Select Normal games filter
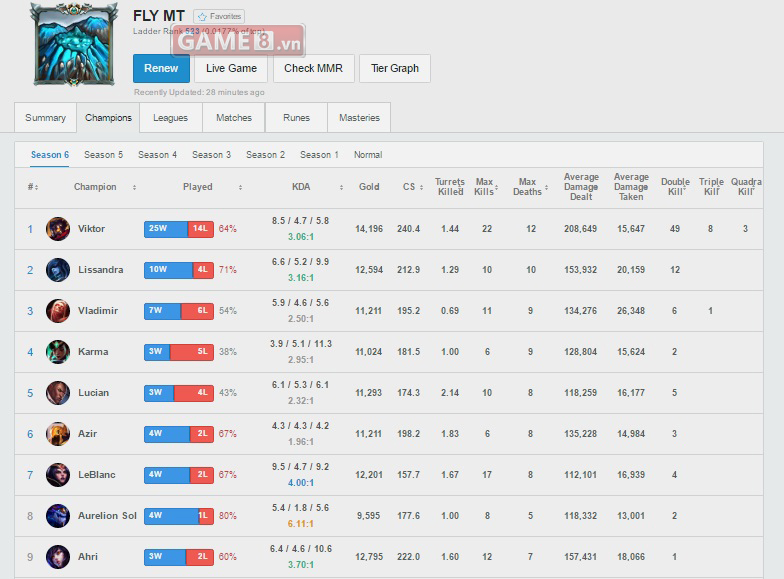The height and width of the screenshot is (579, 784). (368, 155)
